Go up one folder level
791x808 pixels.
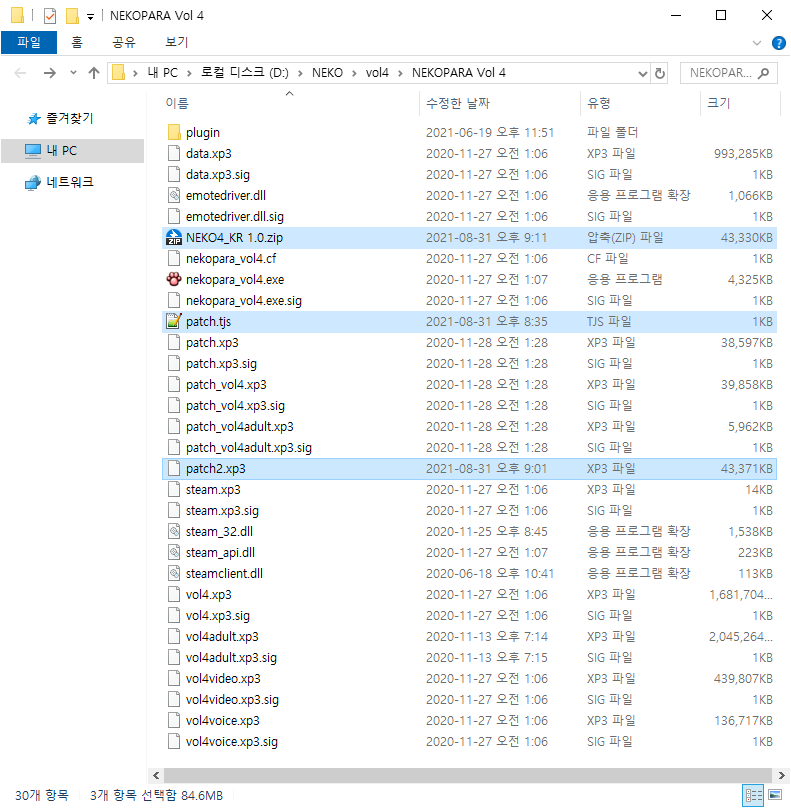click(x=94, y=73)
